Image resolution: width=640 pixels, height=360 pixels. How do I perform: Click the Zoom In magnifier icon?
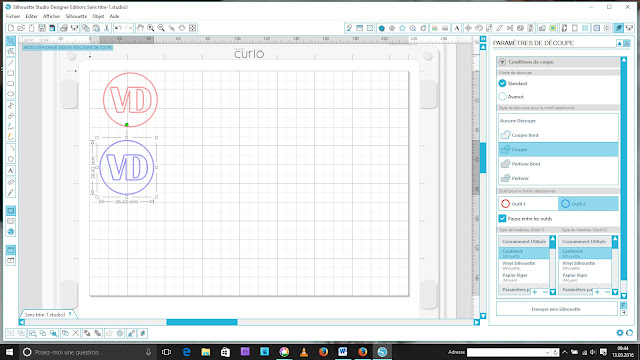click(x=151, y=28)
